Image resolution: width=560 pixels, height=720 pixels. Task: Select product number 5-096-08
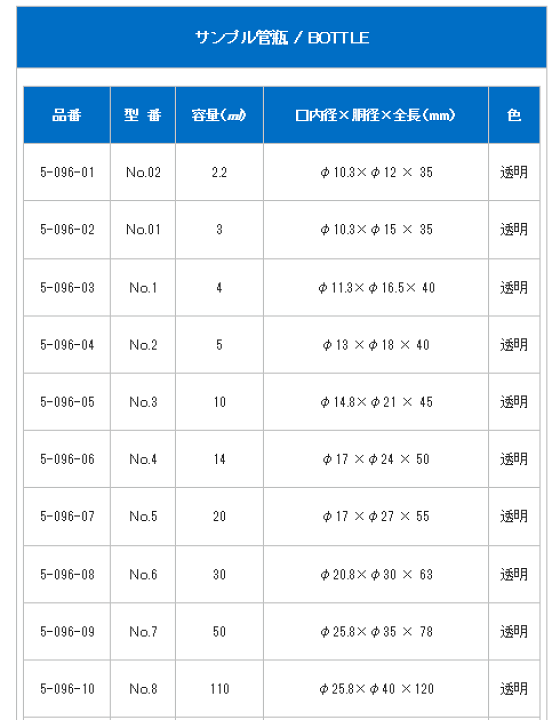[x=67, y=574]
